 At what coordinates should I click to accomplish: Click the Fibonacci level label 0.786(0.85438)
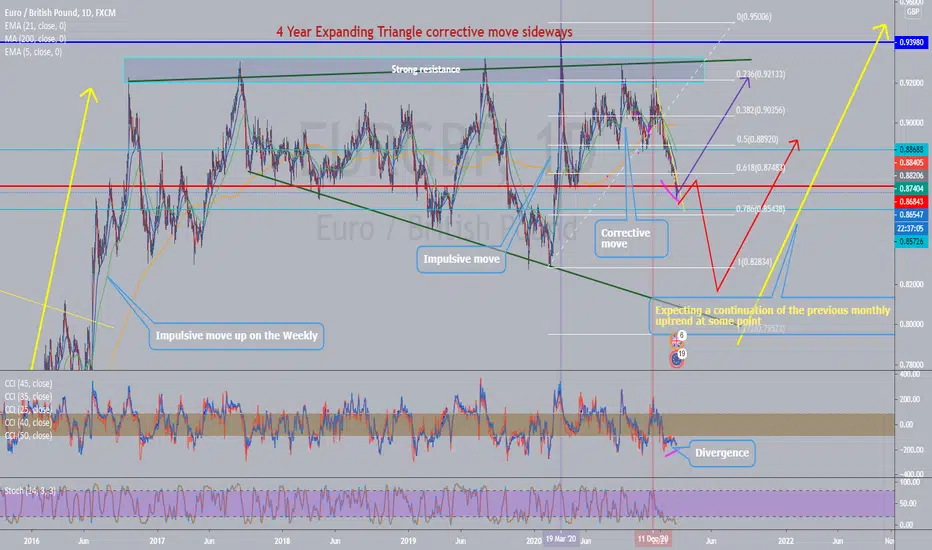pyautogui.click(x=760, y=209)
